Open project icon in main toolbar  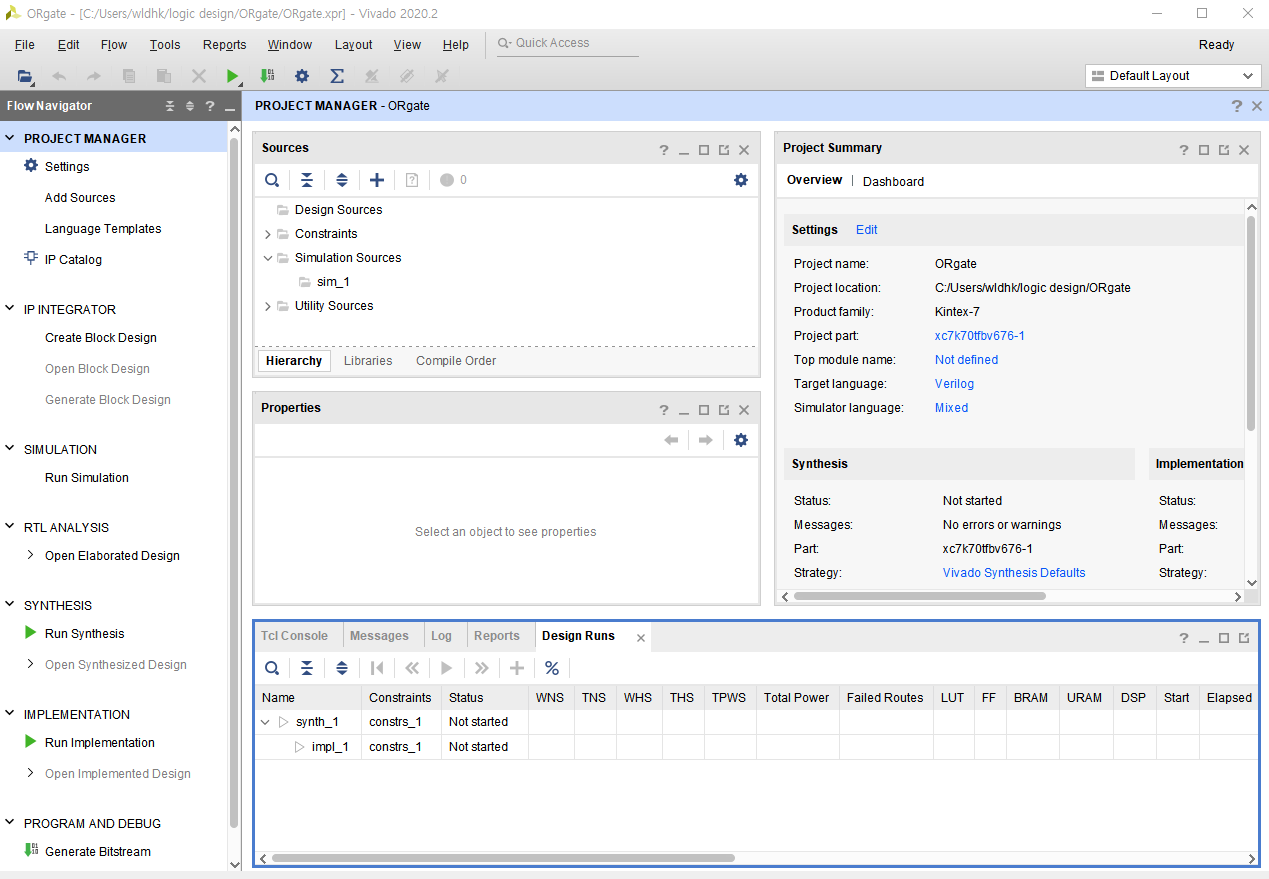(25, 76)
